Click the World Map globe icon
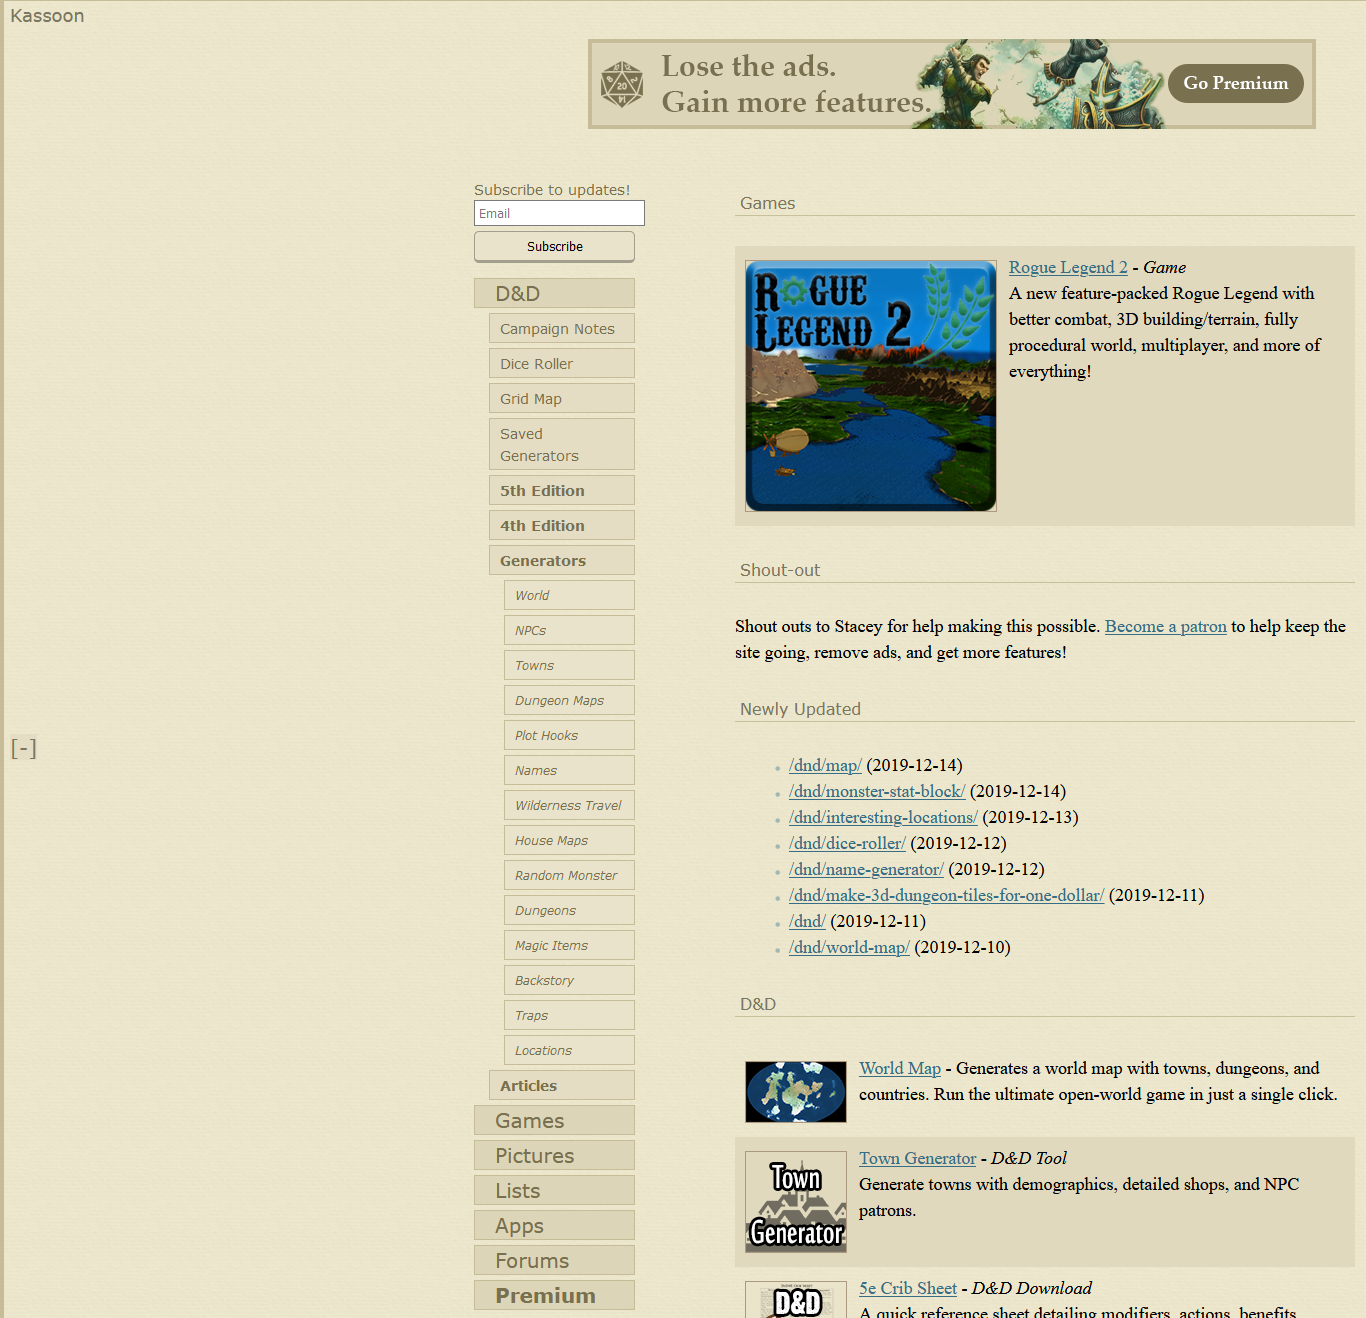This screenshot has width=1366, height=1318. pos(795,1092)
